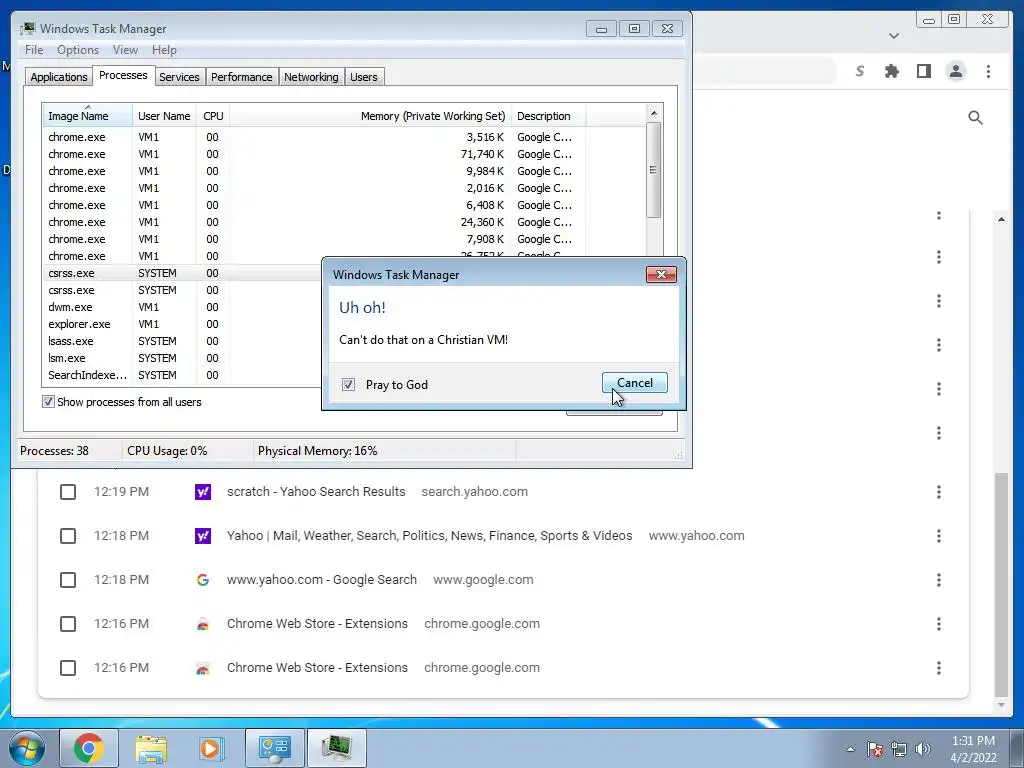Click Yahoo favicon beside scratch search result
Image resolution: width=1024 pixels, height=768 pixels.
(x=202, y=492)
